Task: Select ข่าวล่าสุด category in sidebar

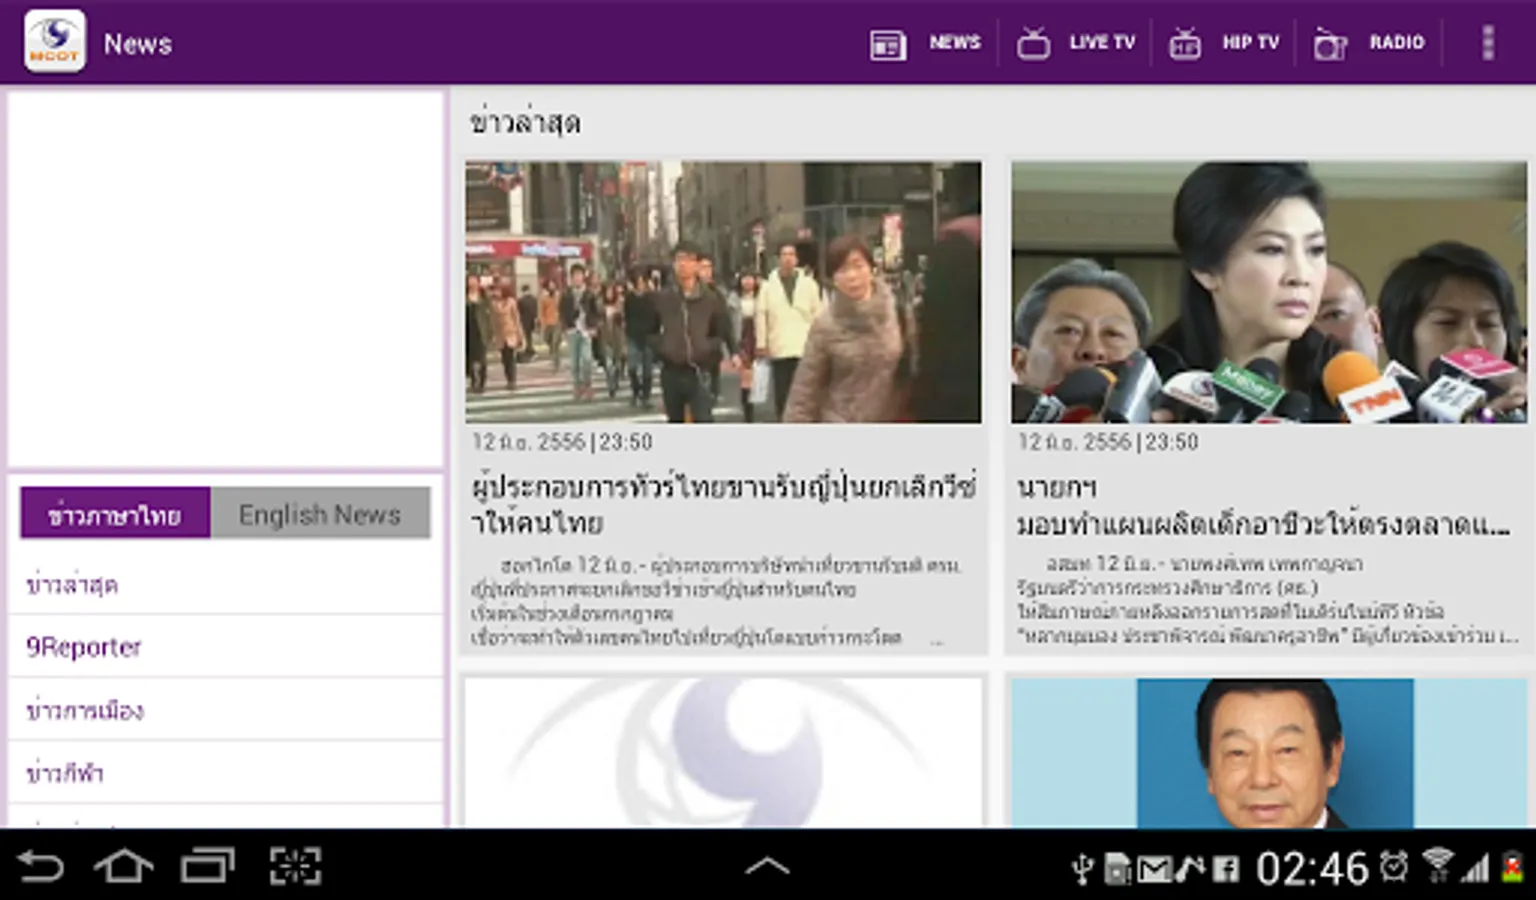Action: click(x=72, y=585)
